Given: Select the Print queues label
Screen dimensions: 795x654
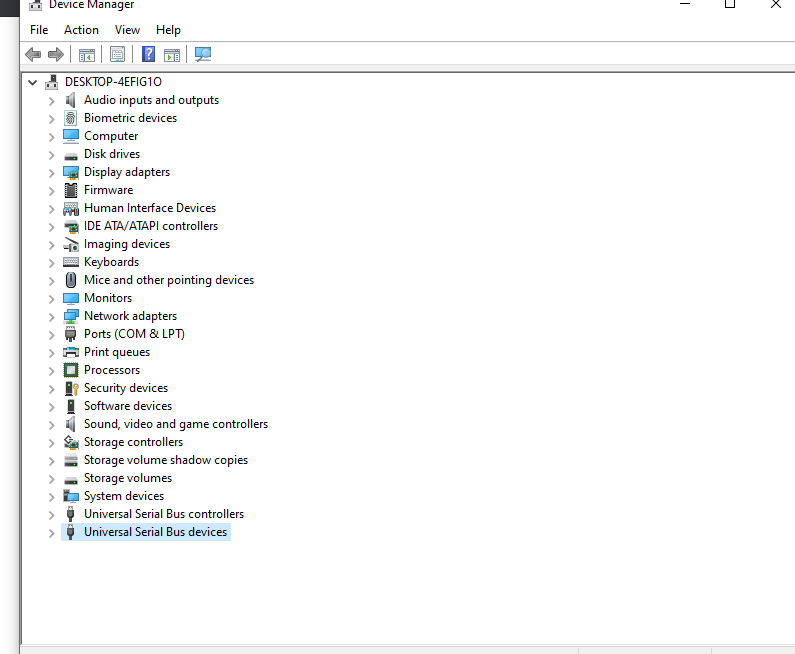Looking at the screenshot, I should [117, 352].
